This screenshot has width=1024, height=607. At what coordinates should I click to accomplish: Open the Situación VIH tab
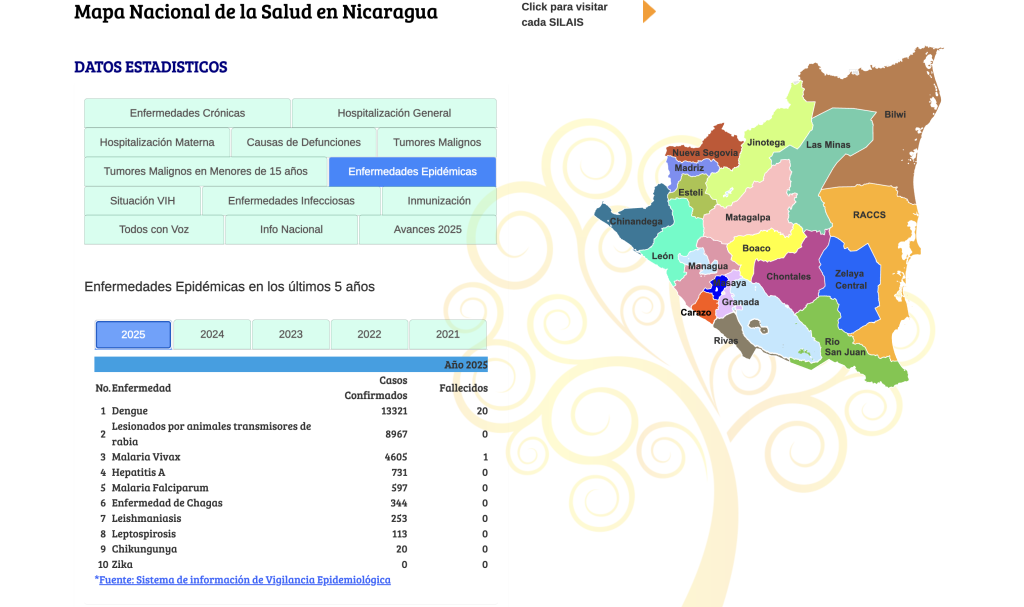tap(142, 201)
